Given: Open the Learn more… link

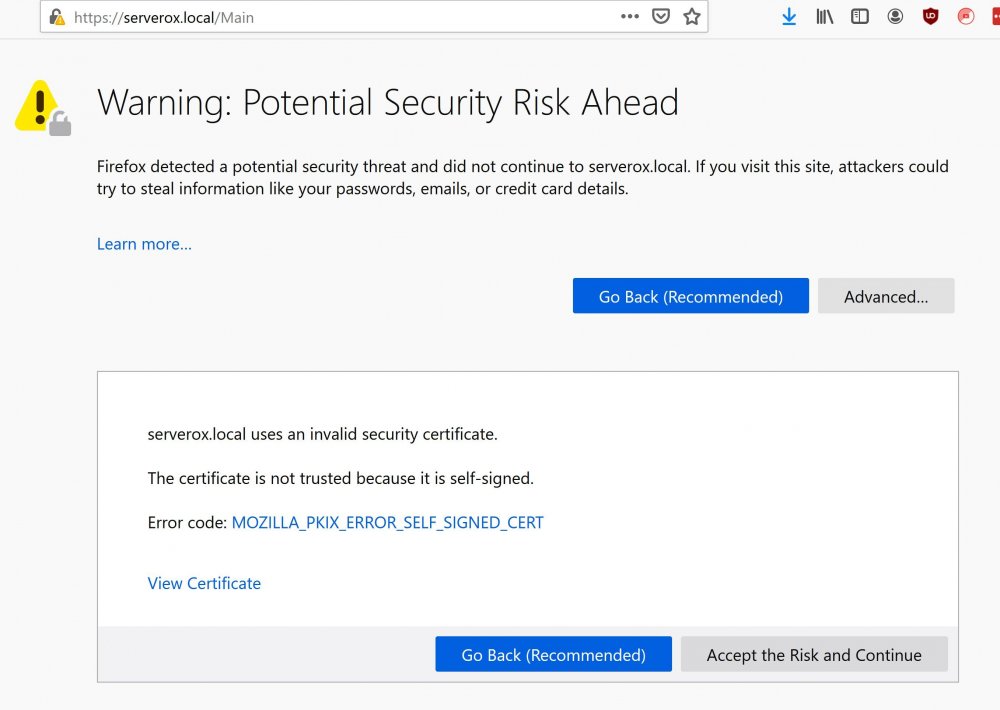Looking at the screenshot, I should tap(144, 244).
